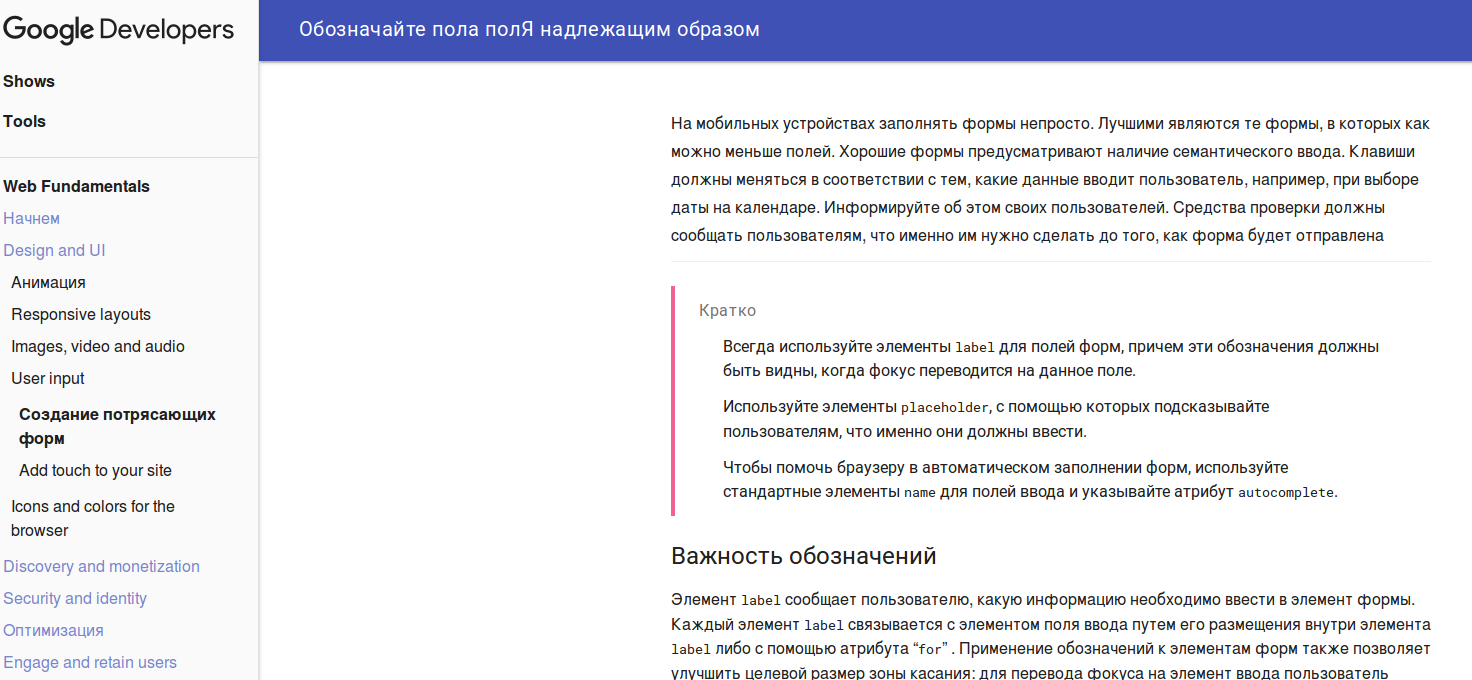Open the Tools section

25,122
